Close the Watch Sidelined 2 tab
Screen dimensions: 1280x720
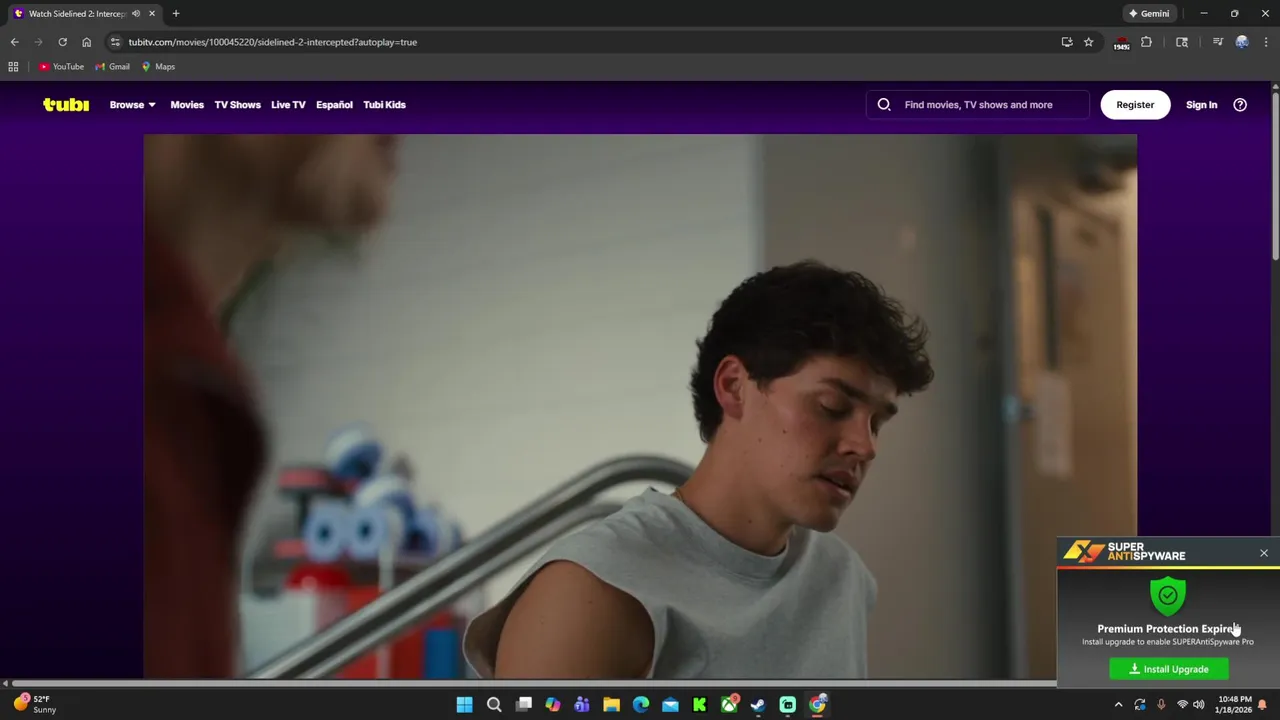[152, 14]
